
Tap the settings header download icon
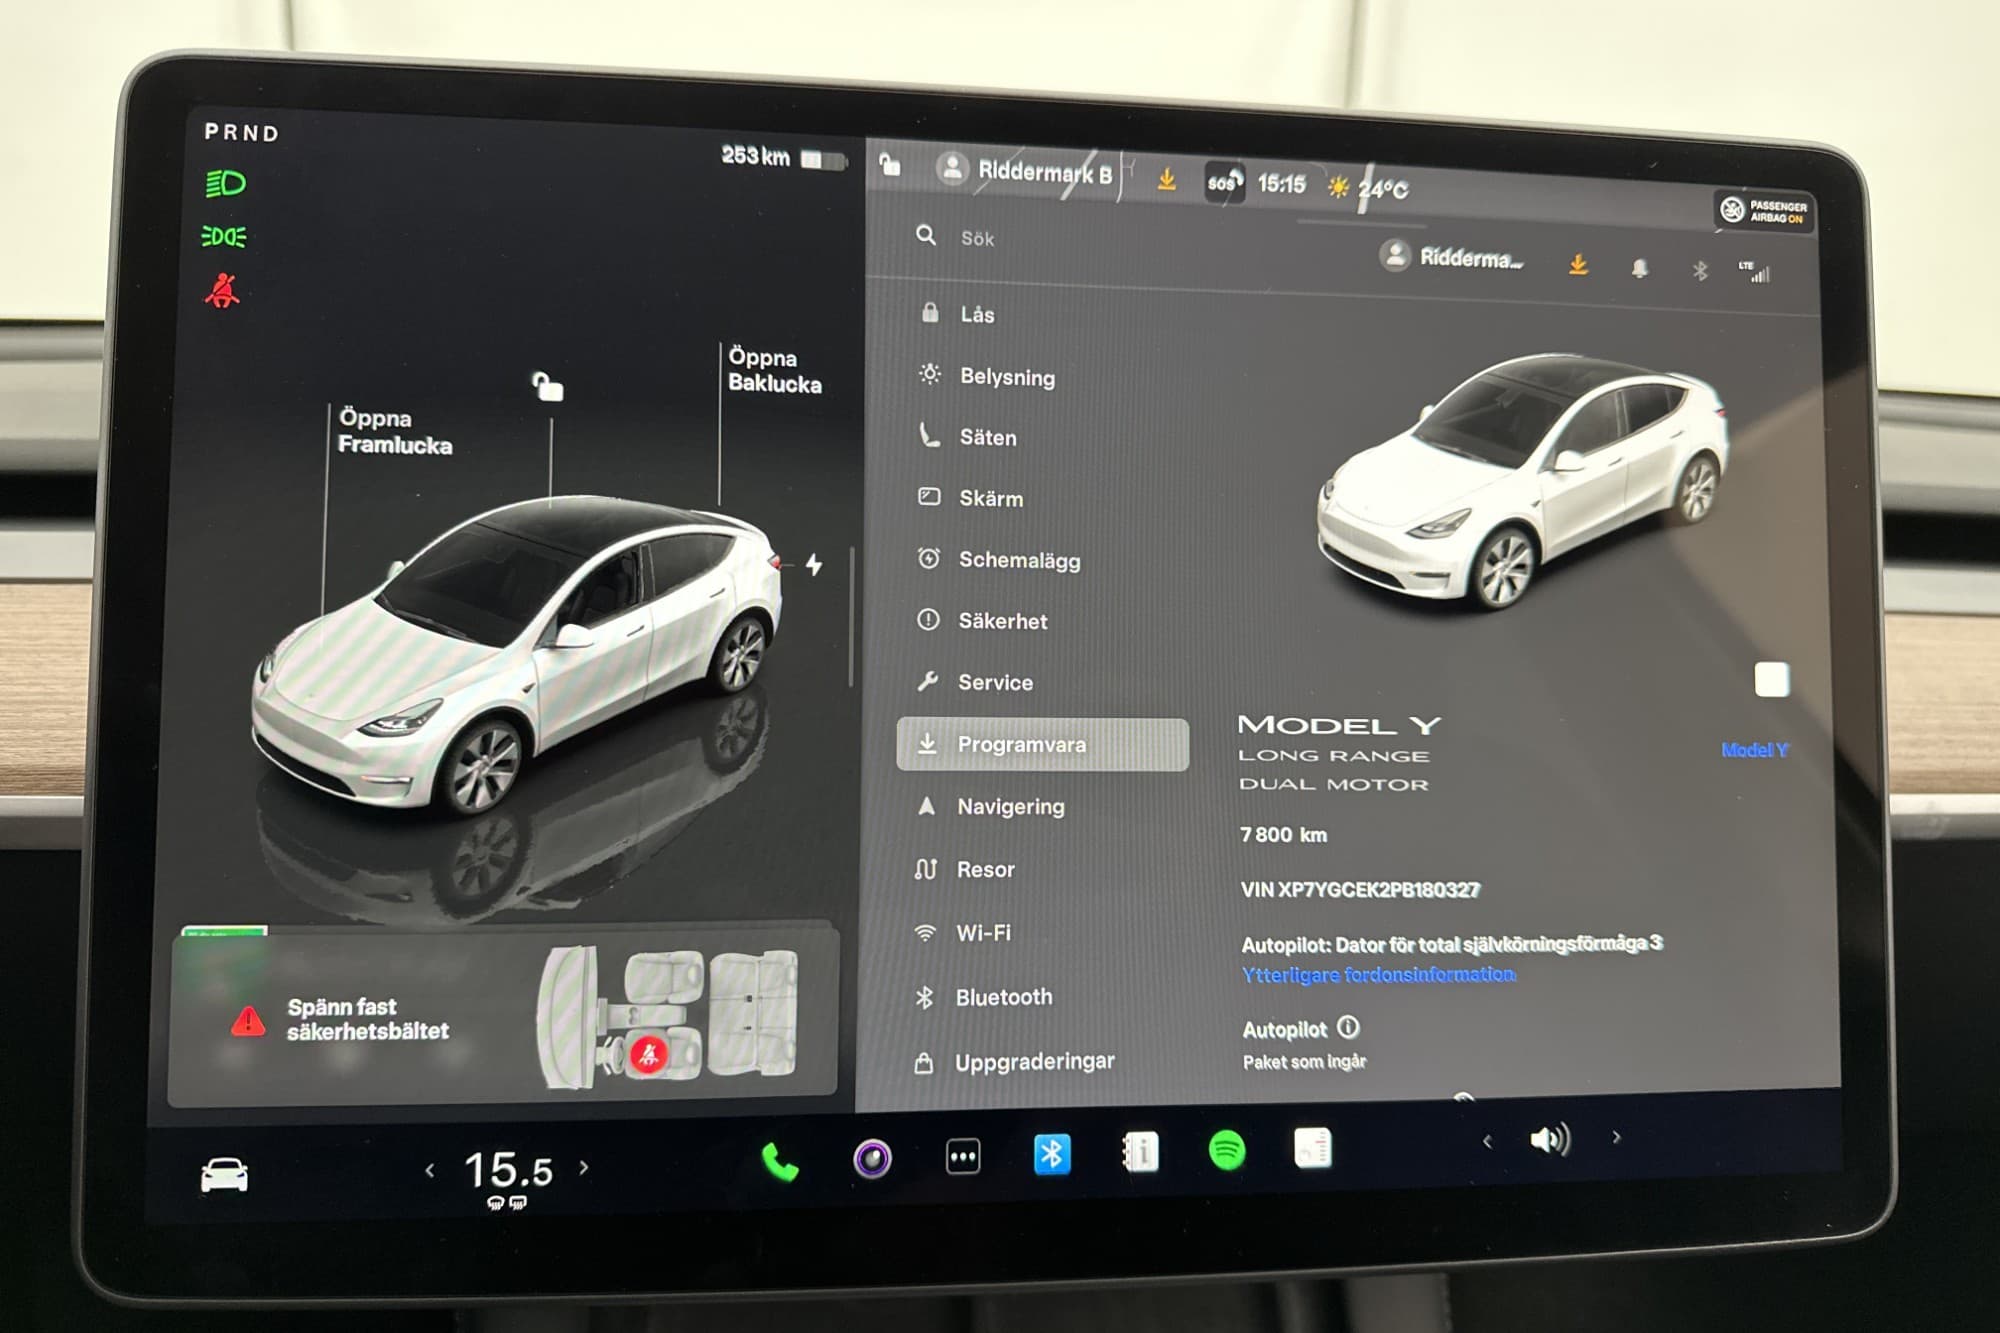click(x=1578, y=264)
